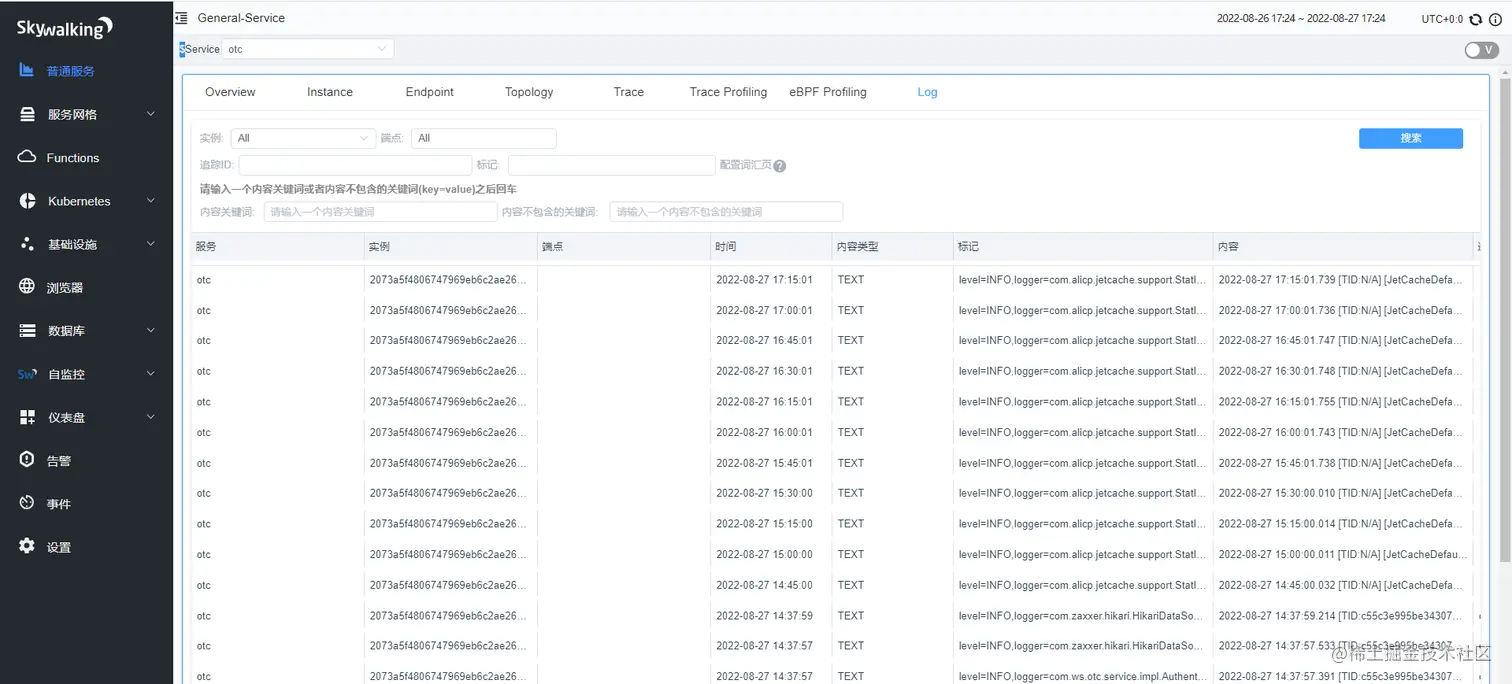
Task: Collapse sidebar with menu fold icon
Action: pos(181,18)
